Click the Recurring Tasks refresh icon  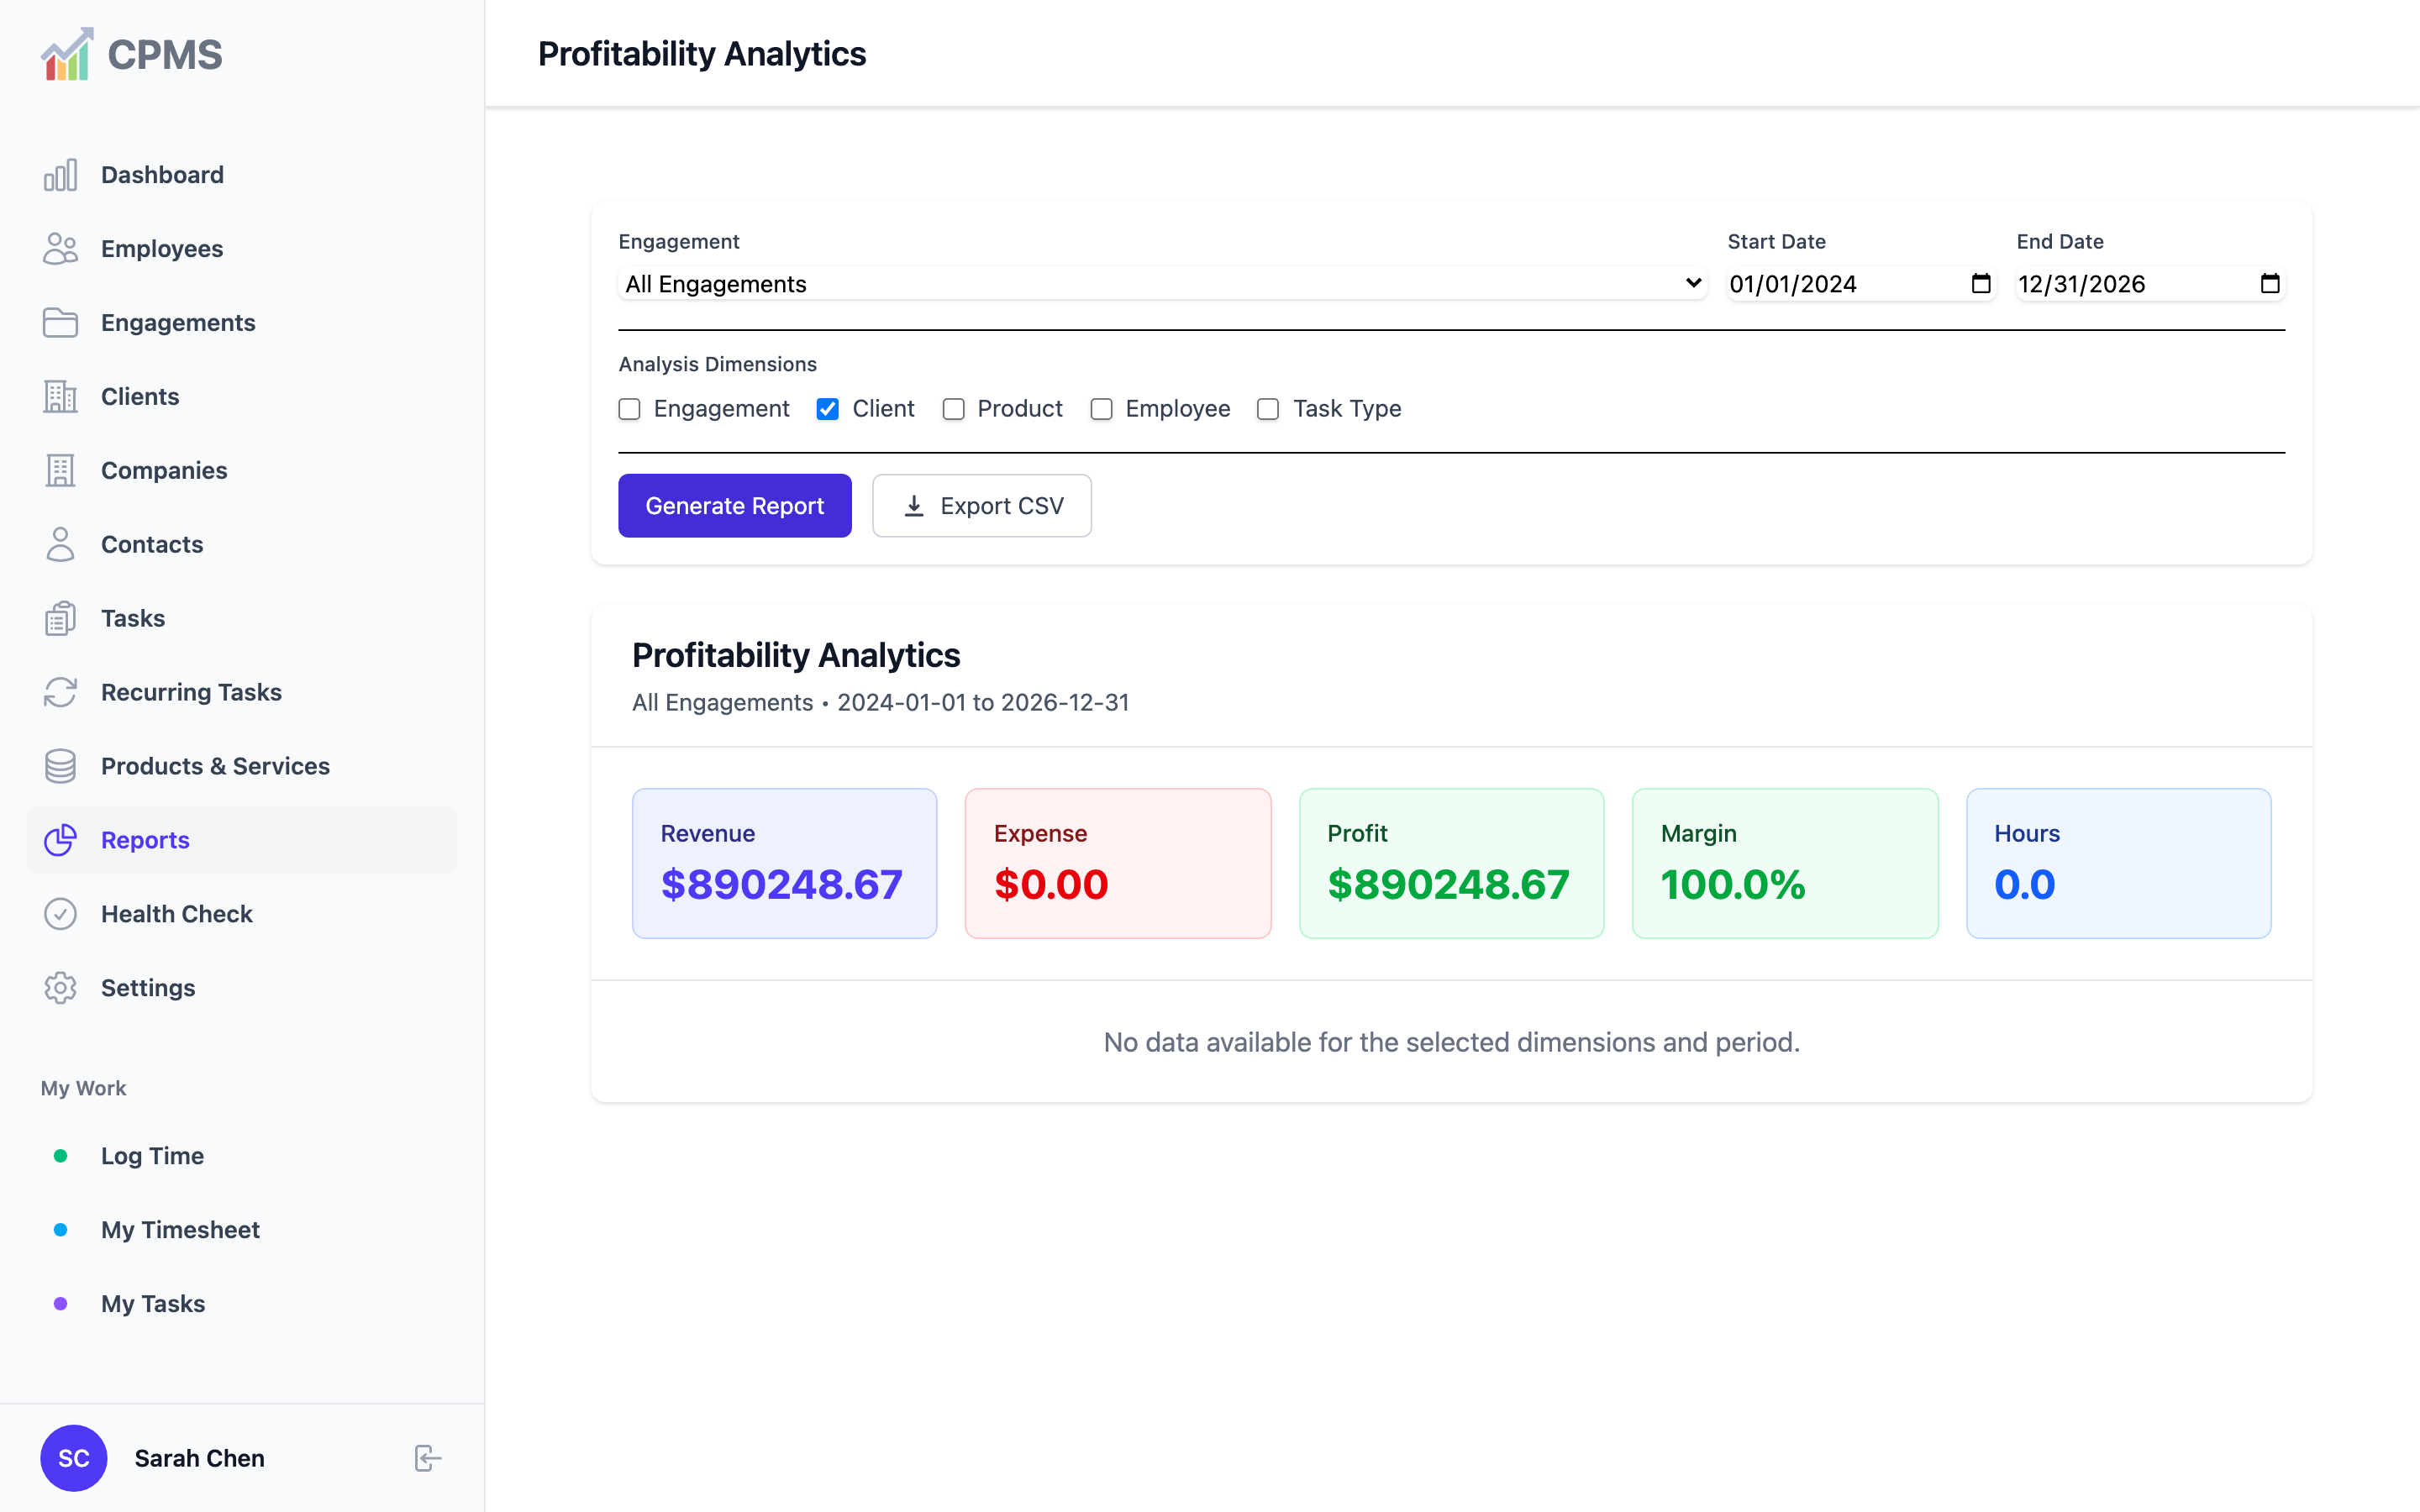point(60,693)
